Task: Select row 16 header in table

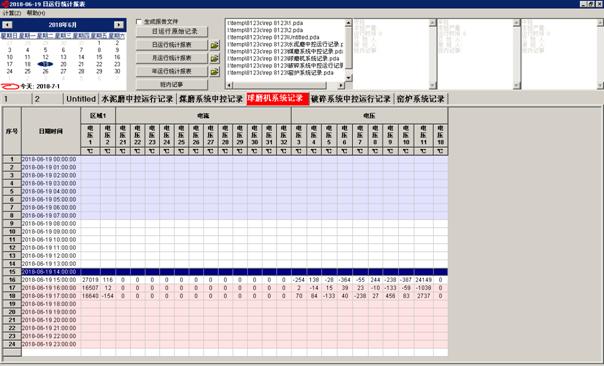Action: pyautogui.click(x=12, y=280)
